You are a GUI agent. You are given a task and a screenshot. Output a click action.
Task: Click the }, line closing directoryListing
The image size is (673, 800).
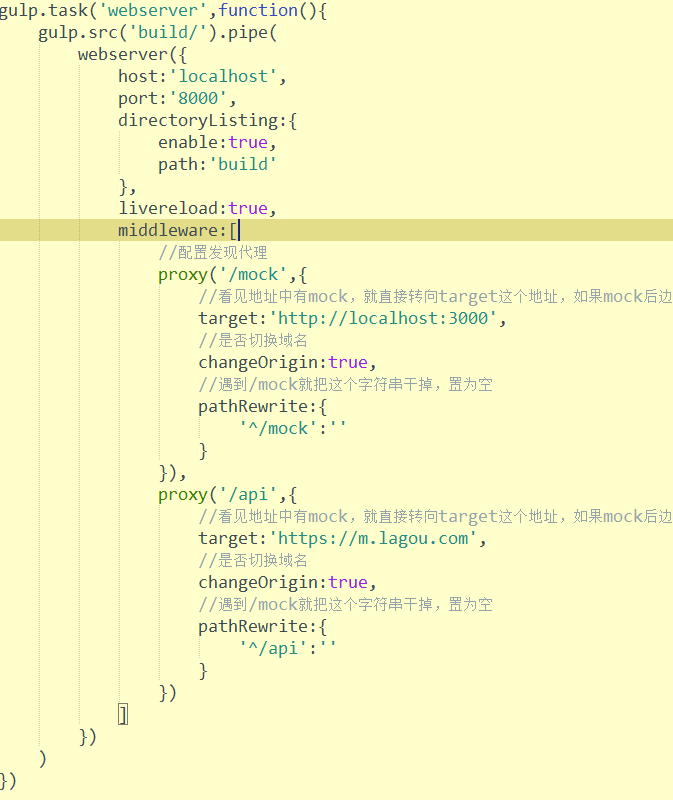click(128, 186)
